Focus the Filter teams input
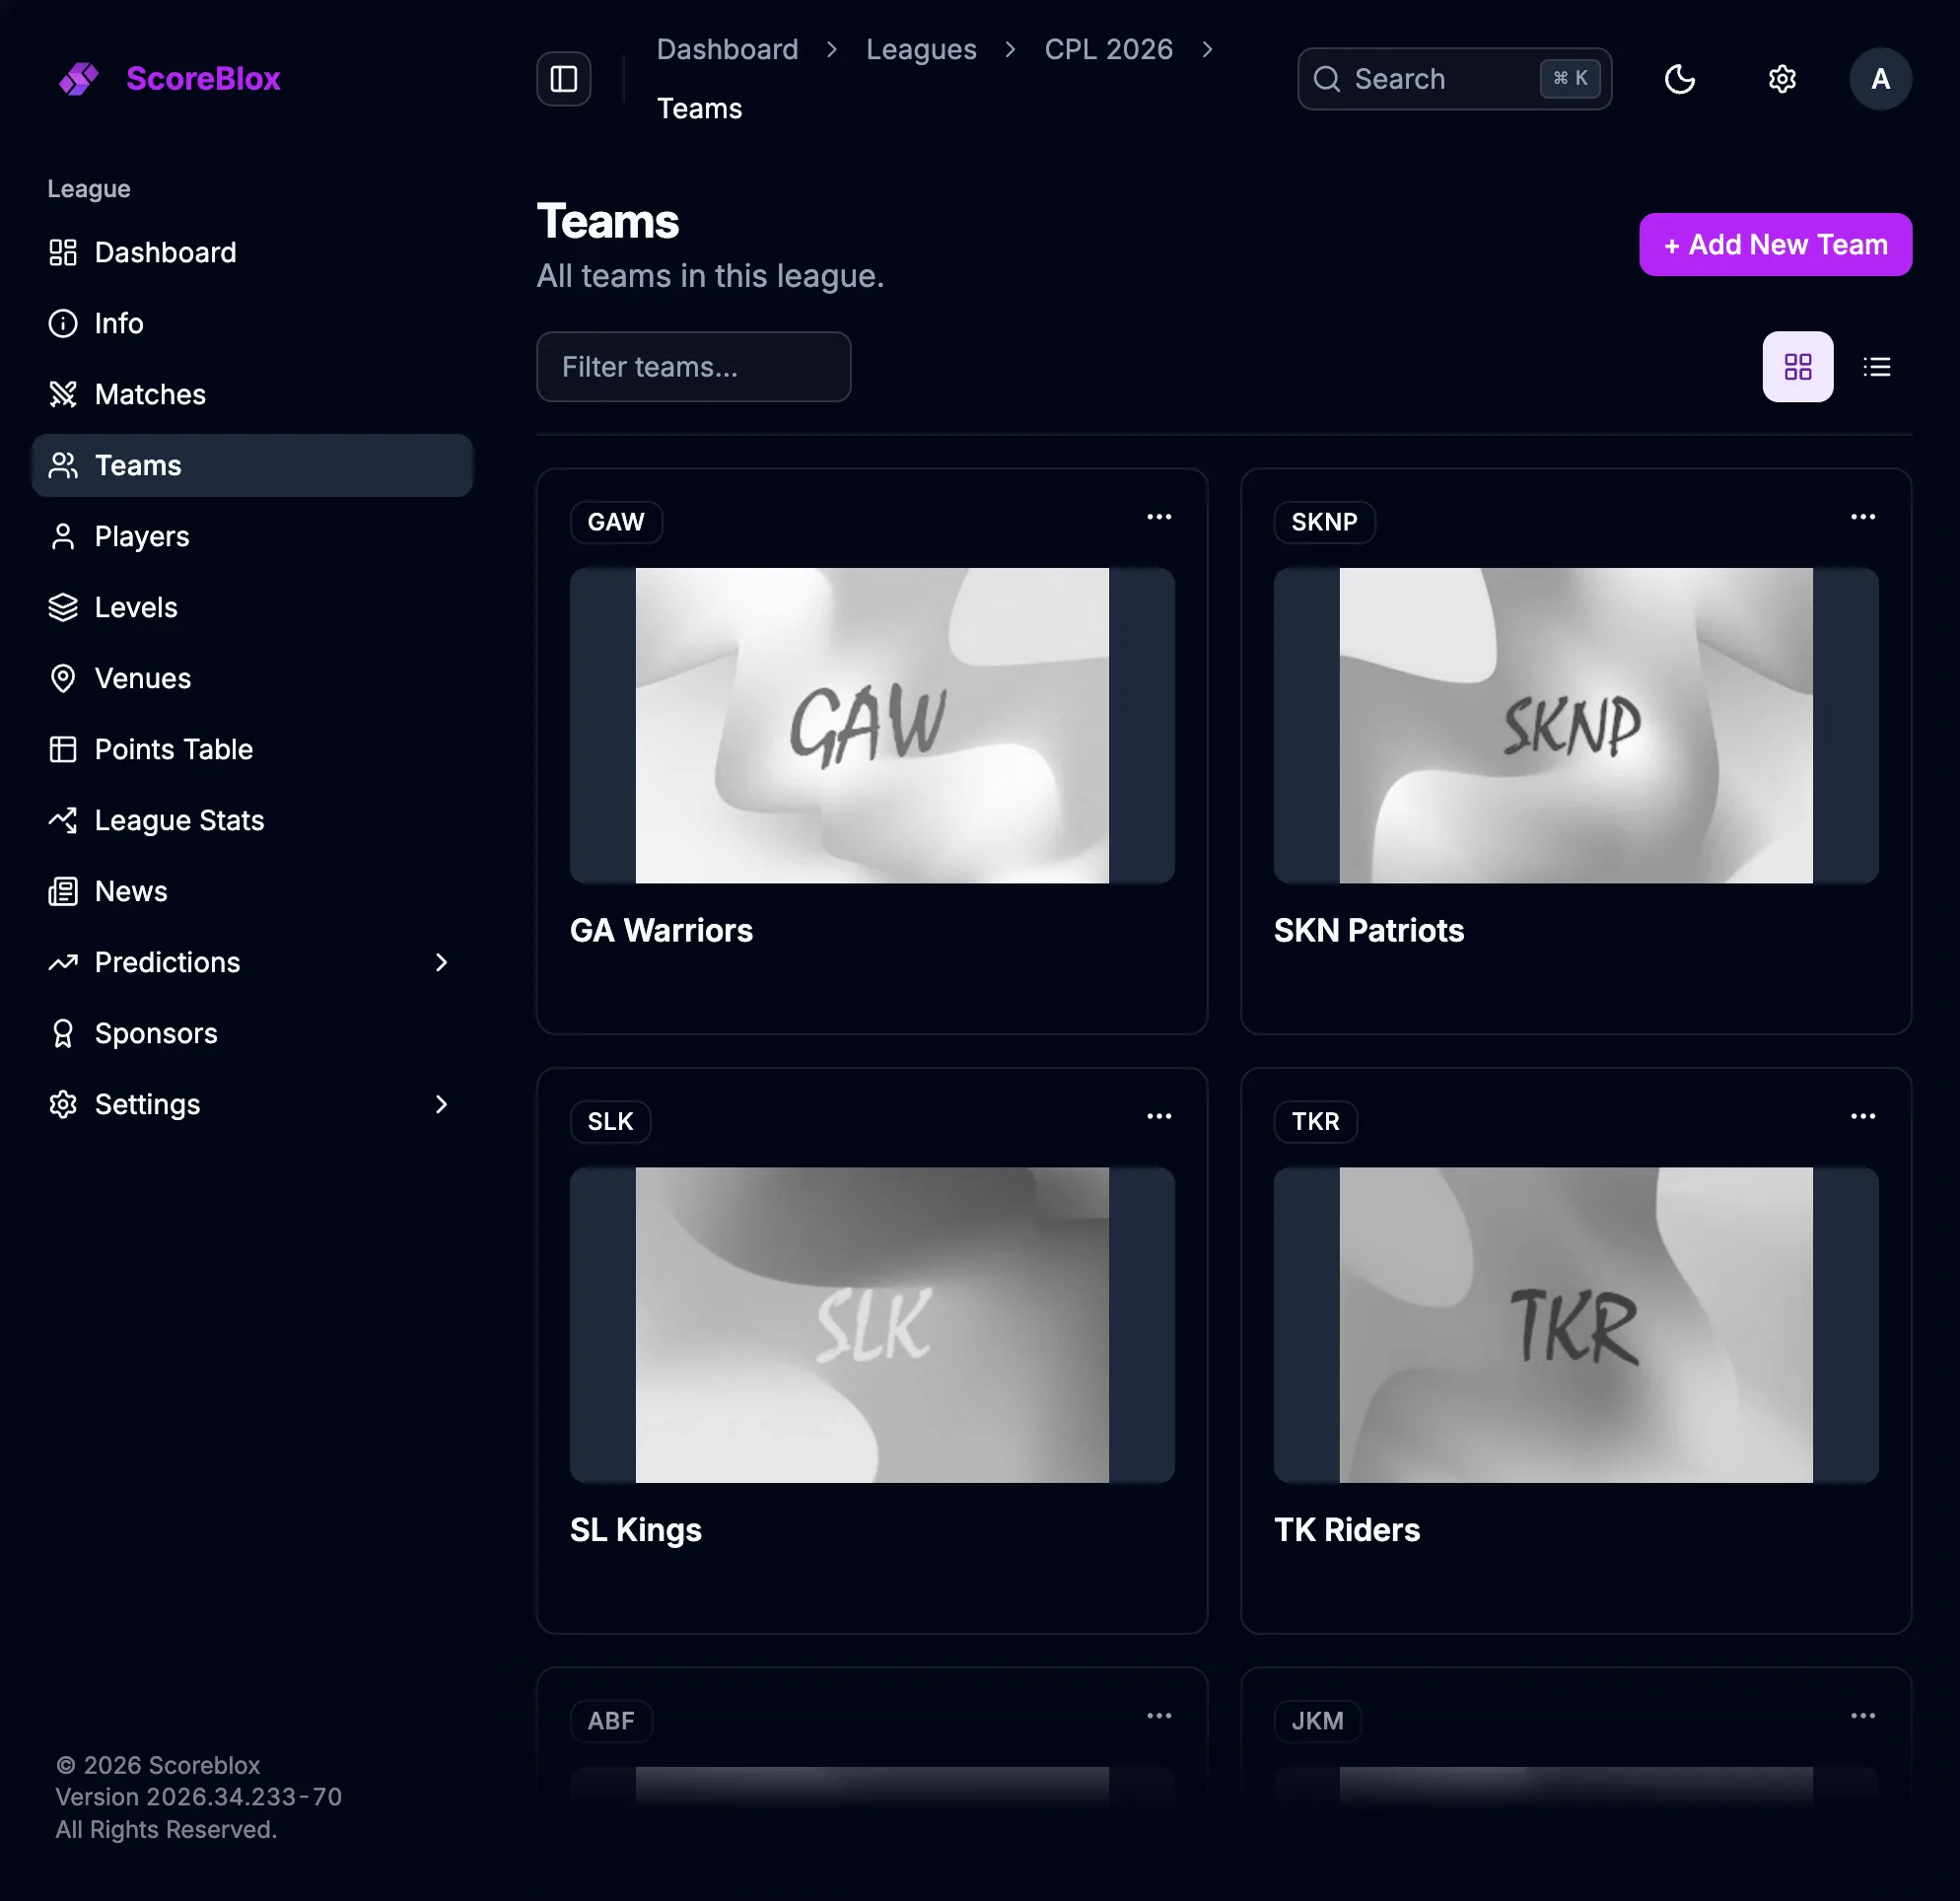Image resolution: width=1960 pixels, height=1901 pixels. coord(693,367)
